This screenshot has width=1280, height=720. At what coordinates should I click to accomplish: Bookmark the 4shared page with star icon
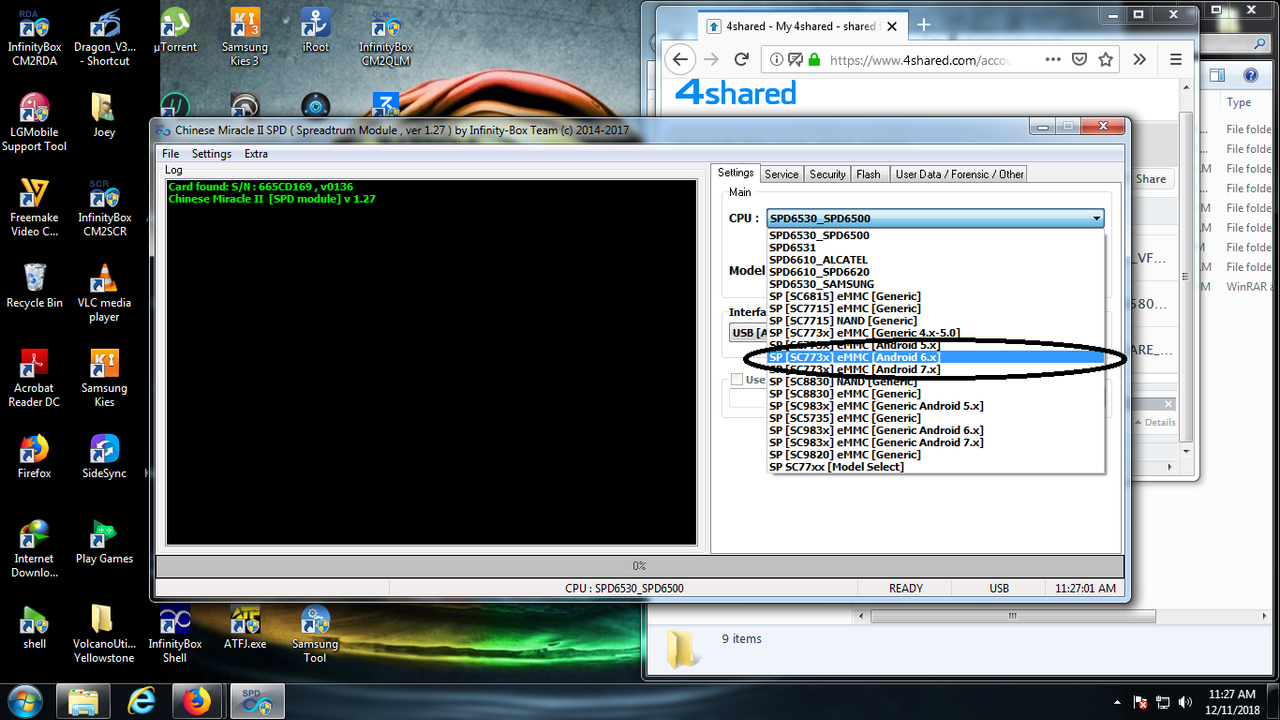1105,60
